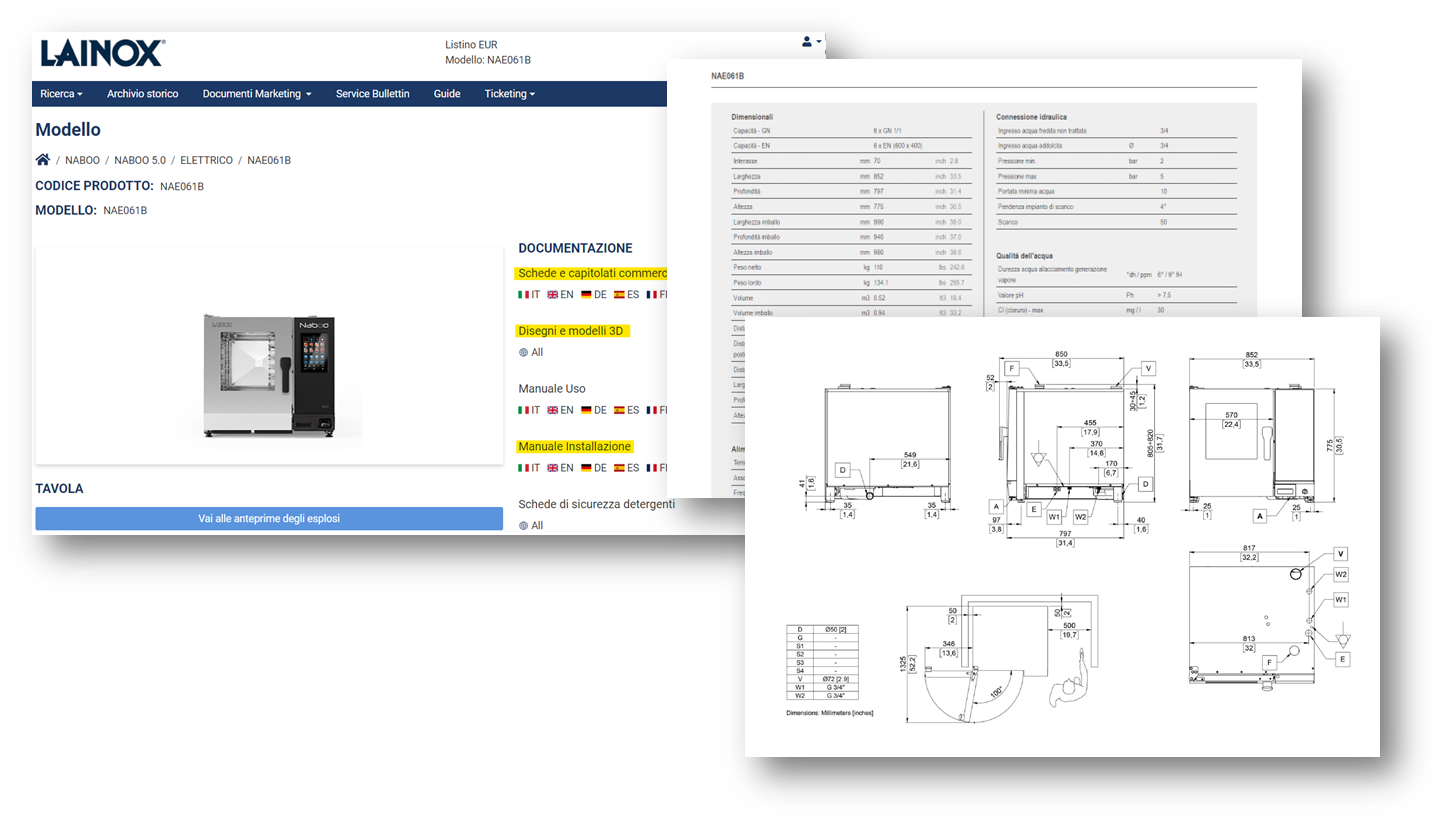Image resolution: width=1445 pixels, height=822 pixels.
Task: Select English flag under Manuale Uso
Action: (x=560, y=410)
